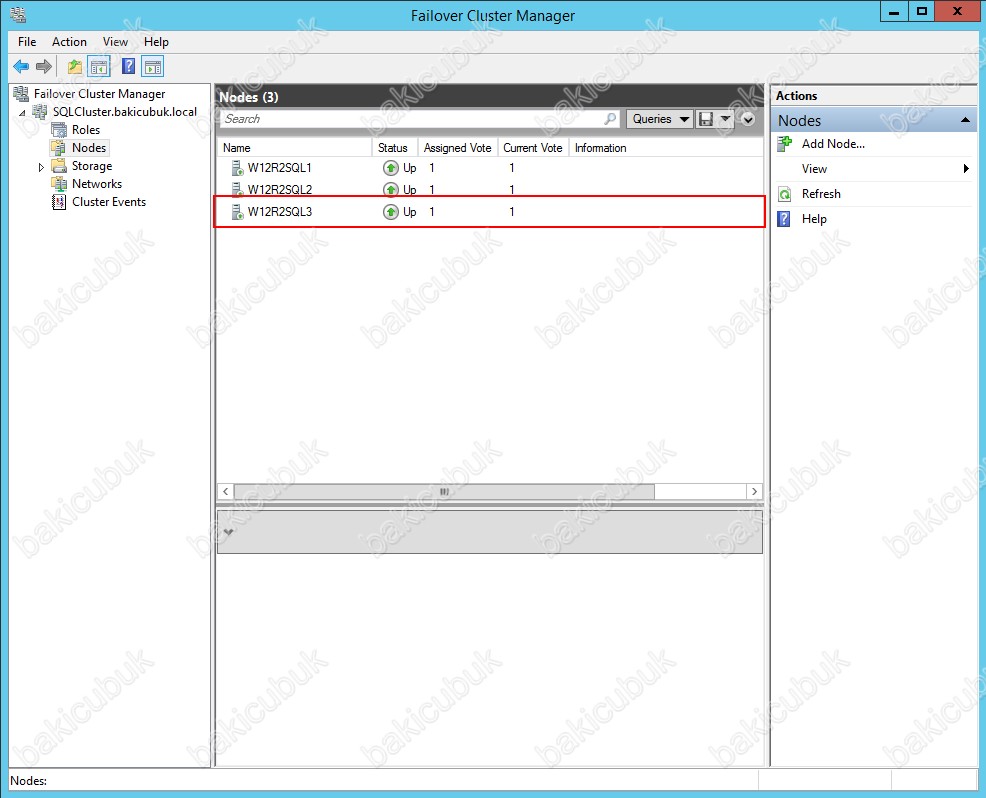
Task: Click the View action label in Actions pane
Action: 814,169
